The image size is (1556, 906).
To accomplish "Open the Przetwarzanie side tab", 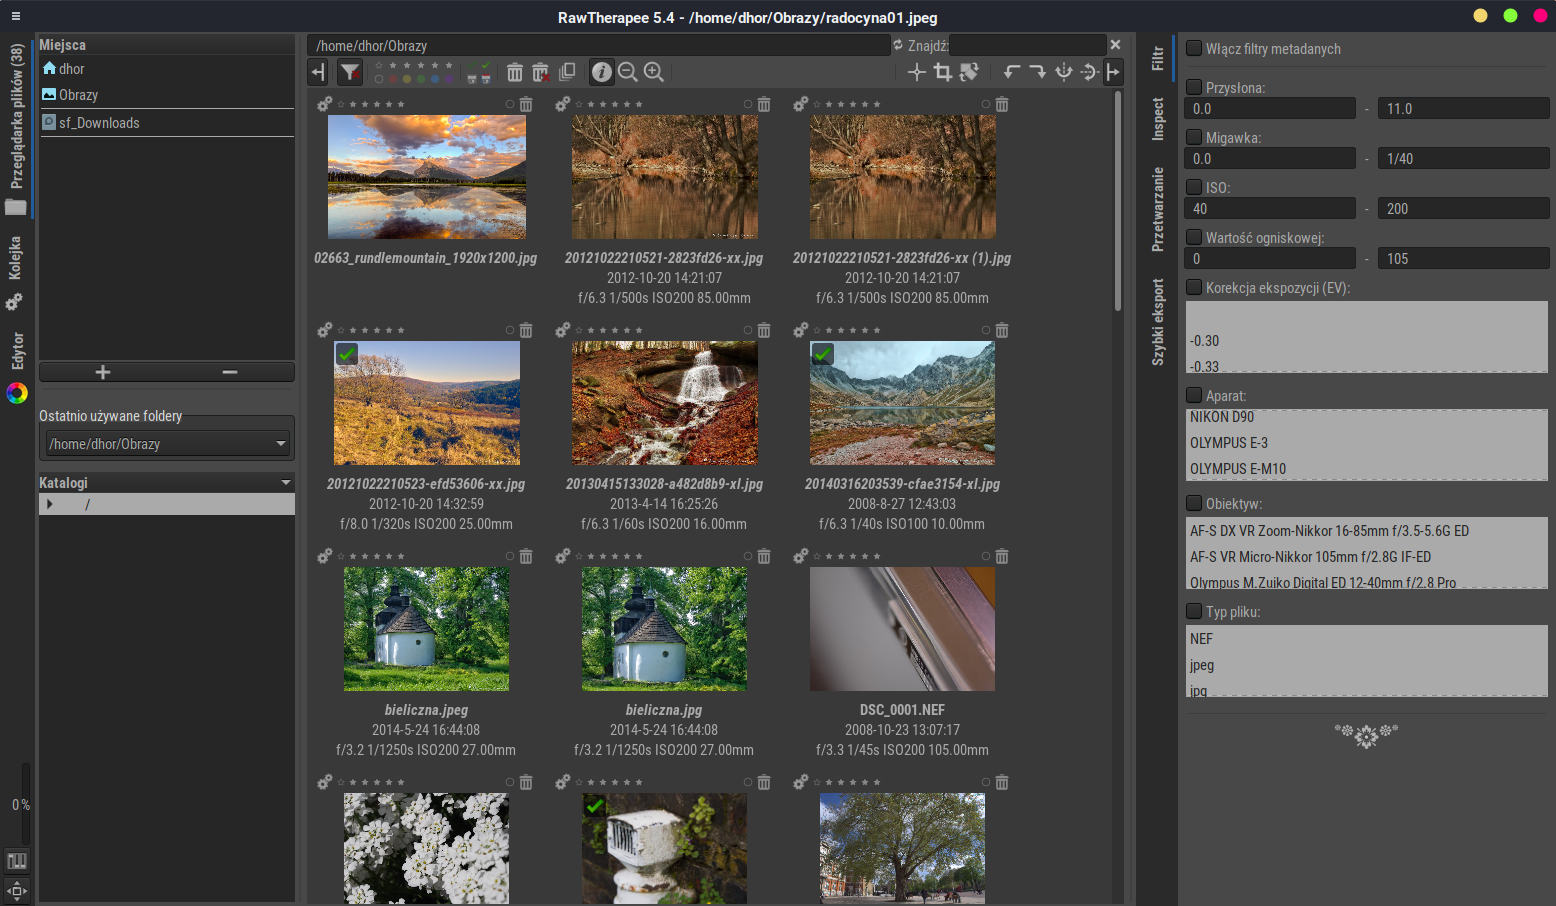I will pos(1158,209).
